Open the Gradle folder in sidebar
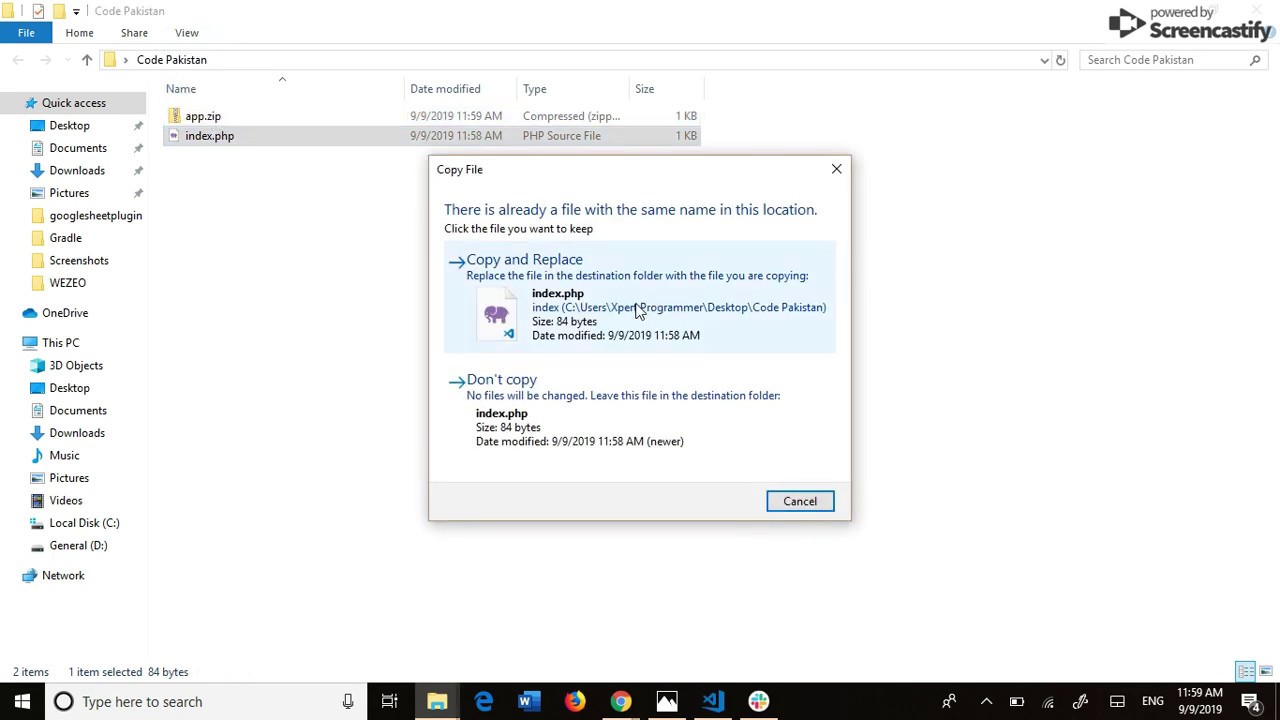Screen dimensions: 1280x720 66,238
